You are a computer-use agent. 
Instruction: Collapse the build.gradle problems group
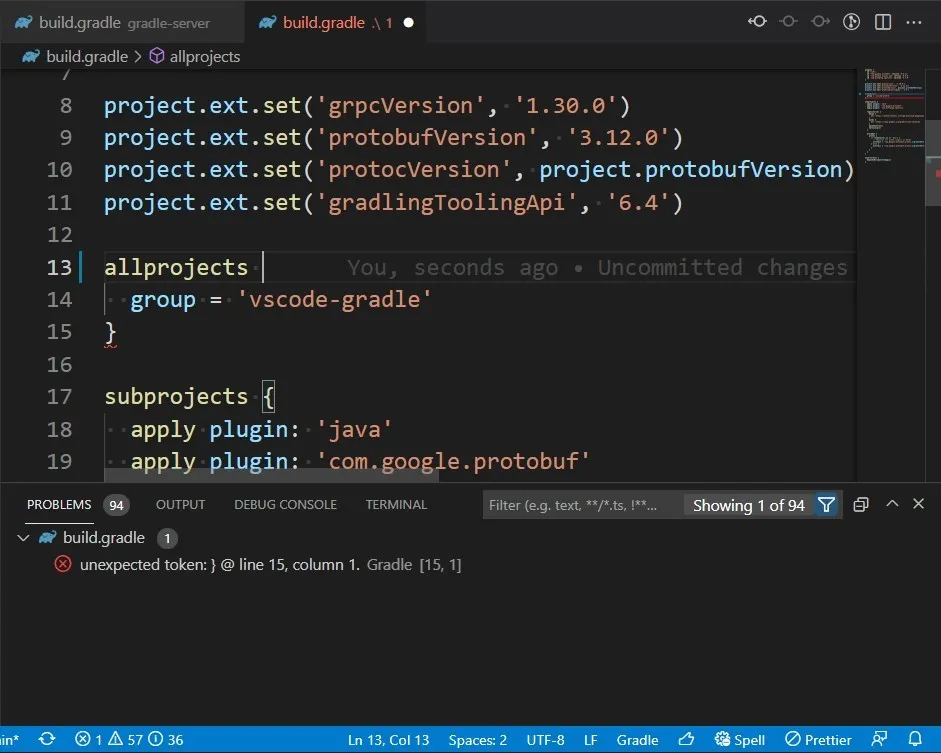tap(23, 538)
